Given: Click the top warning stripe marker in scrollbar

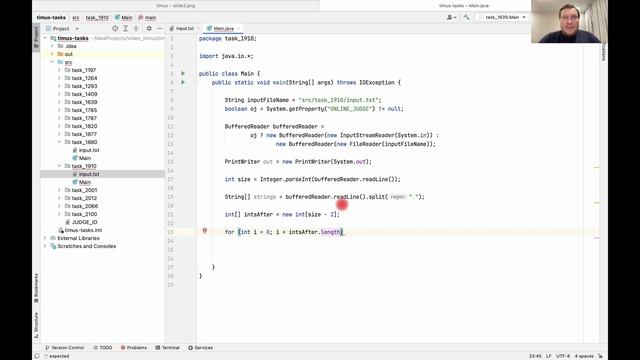Looking at the screenshot, I should pyautogui.click(x=597, y=167).
